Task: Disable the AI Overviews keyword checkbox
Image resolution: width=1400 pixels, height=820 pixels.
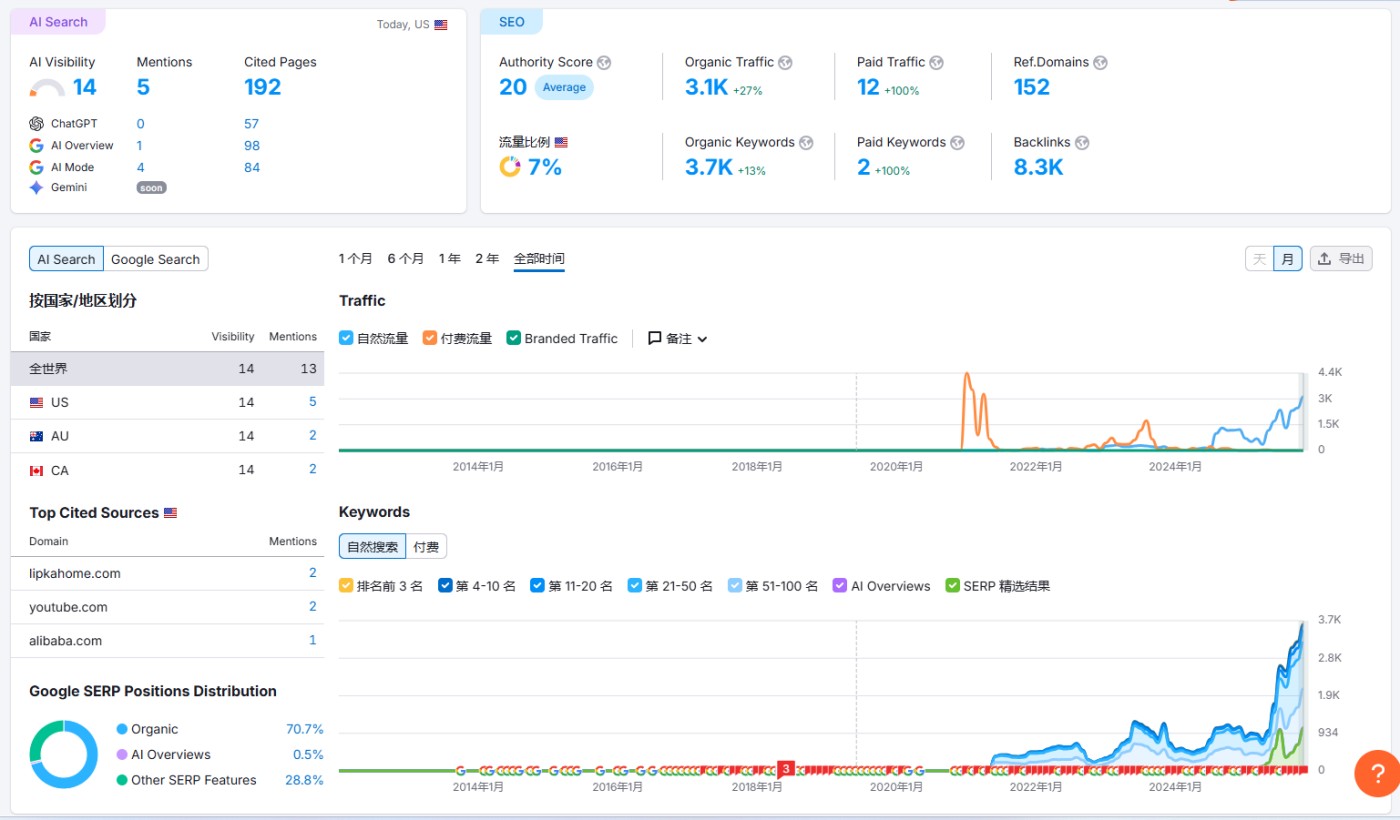Action: [x=840, y=586]
